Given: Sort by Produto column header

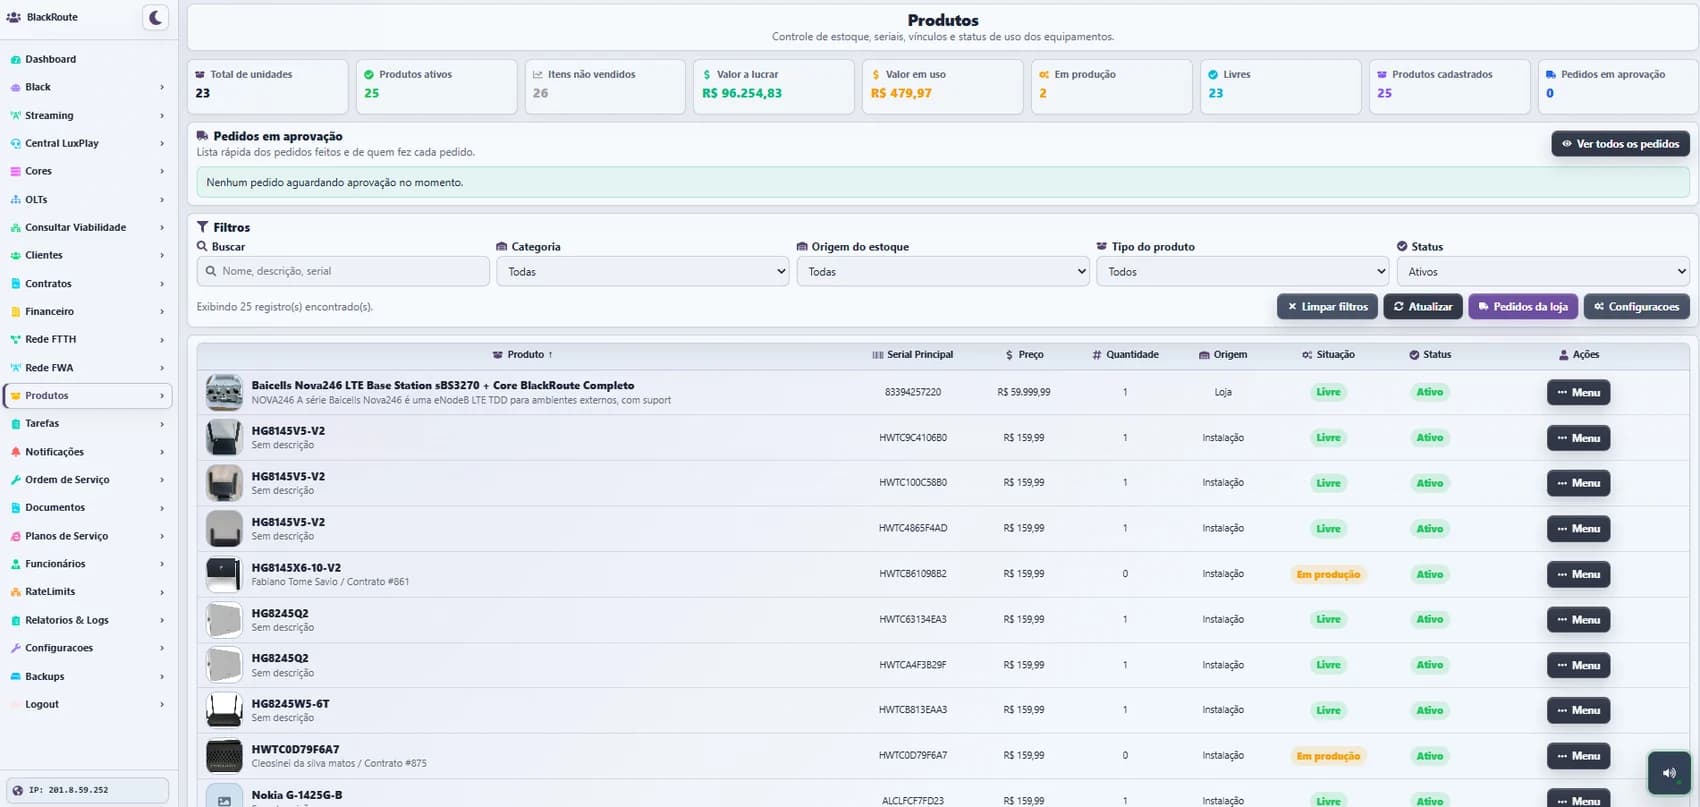Looking at the screenshot, I should [x=523, y=355].
